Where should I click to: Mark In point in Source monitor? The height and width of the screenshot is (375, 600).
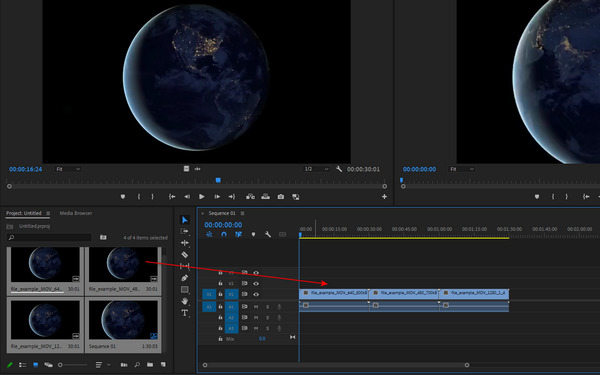pos(139,197)
